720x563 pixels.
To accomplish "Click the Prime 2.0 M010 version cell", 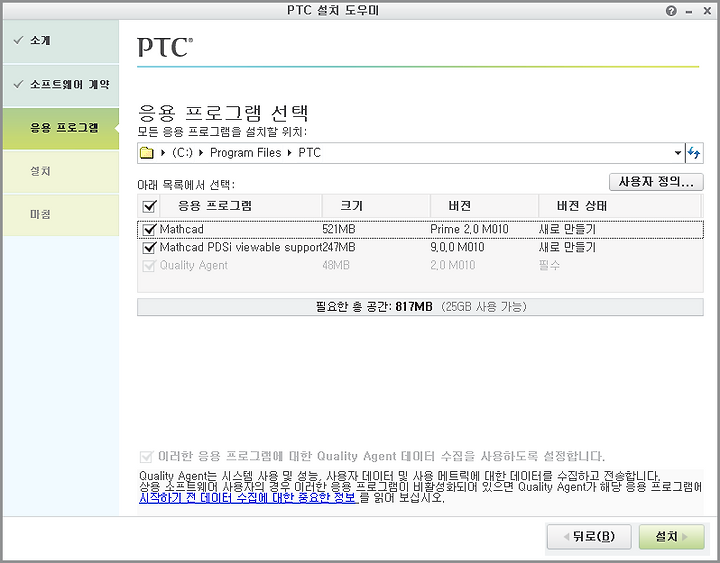I will pyautogui.click(x=469, y=229).
